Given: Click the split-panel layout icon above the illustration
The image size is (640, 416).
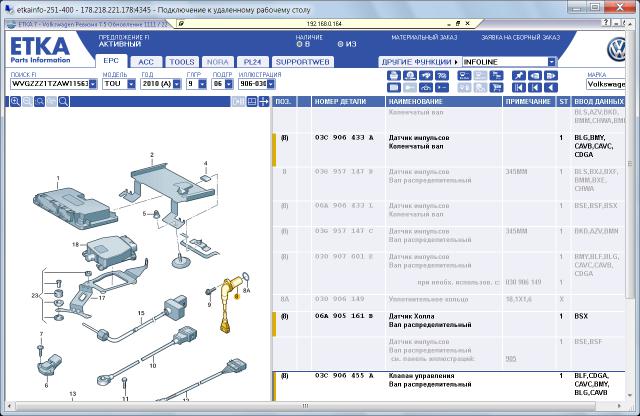Looking at the screenshot, I should click(x=252, y=102).
